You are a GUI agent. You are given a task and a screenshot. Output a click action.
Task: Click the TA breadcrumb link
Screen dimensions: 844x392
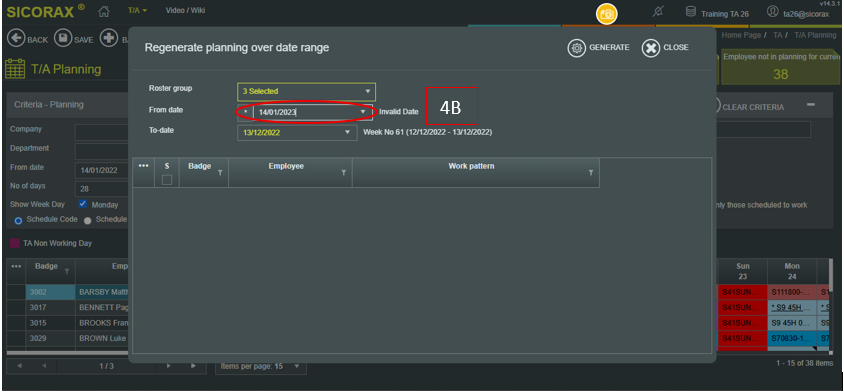pos(777,35)
